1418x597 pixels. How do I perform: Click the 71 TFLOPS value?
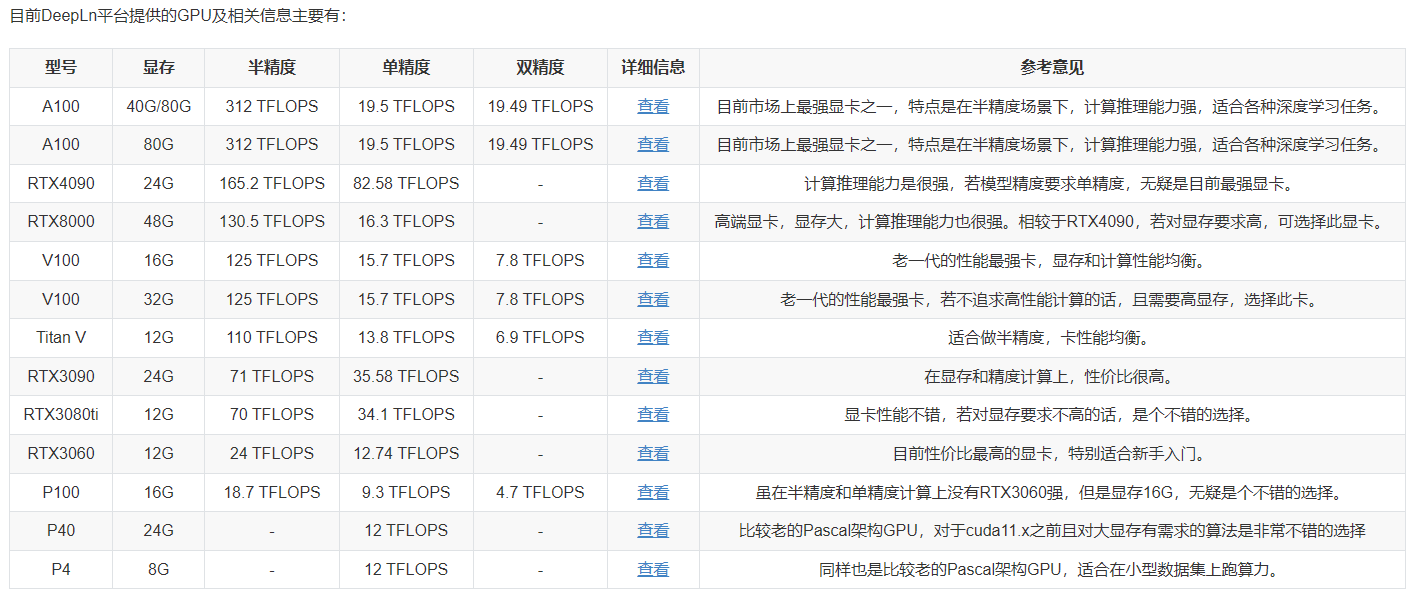pos(272,377)
